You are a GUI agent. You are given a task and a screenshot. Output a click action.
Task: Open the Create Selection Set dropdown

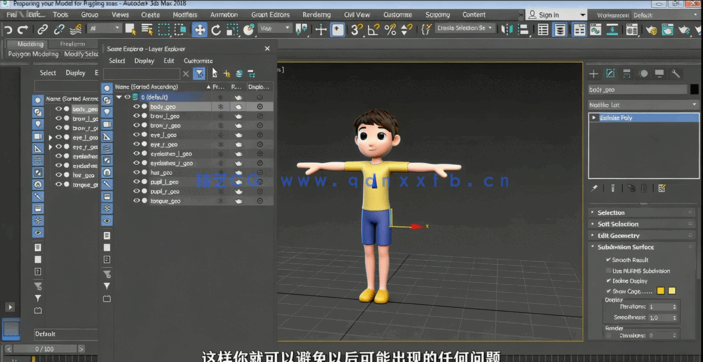click(465, 28)
